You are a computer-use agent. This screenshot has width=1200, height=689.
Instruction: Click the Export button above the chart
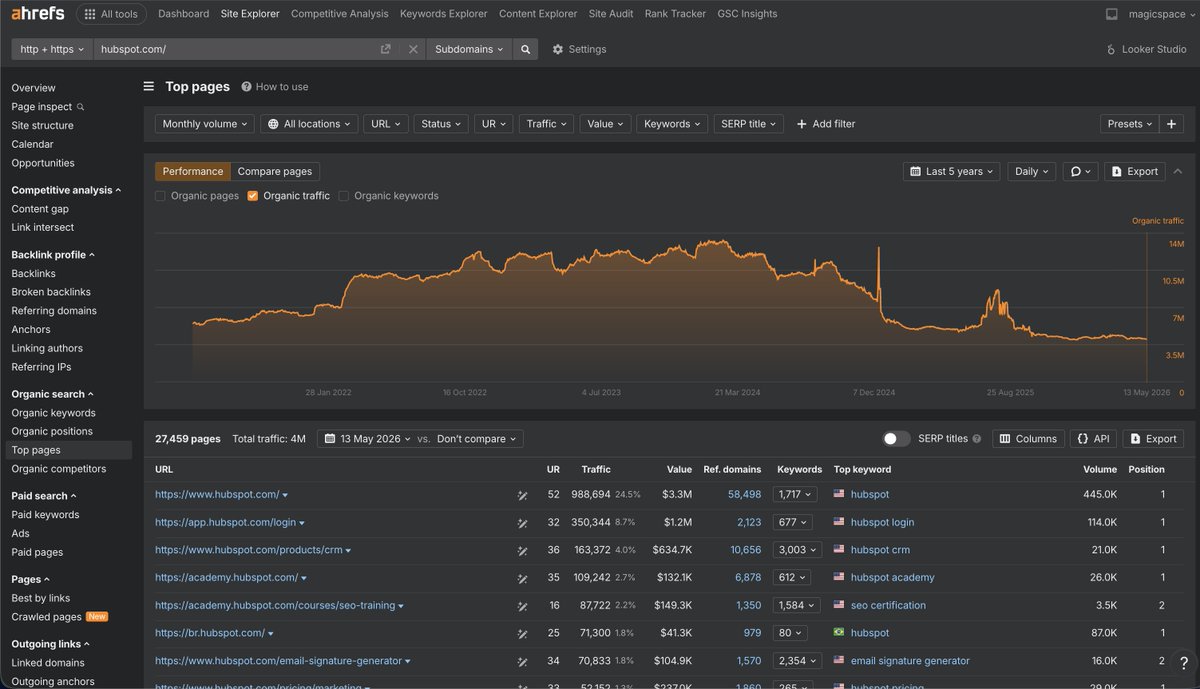(x=1134, y=171)
